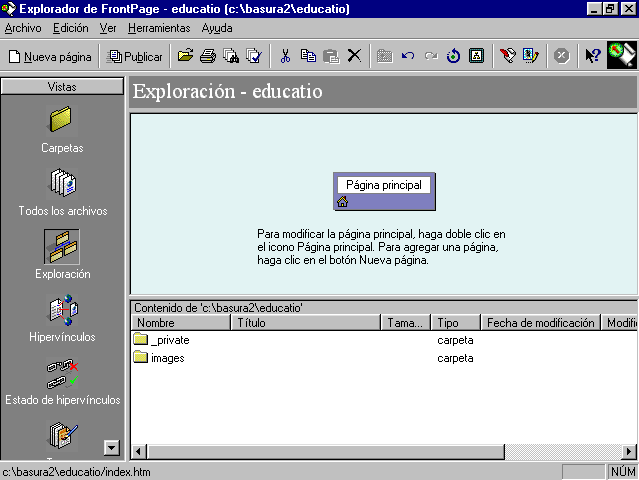This screenshot has width=639, height=480.
Task: Sort by Tipo column header
Action: pos(456,323)
